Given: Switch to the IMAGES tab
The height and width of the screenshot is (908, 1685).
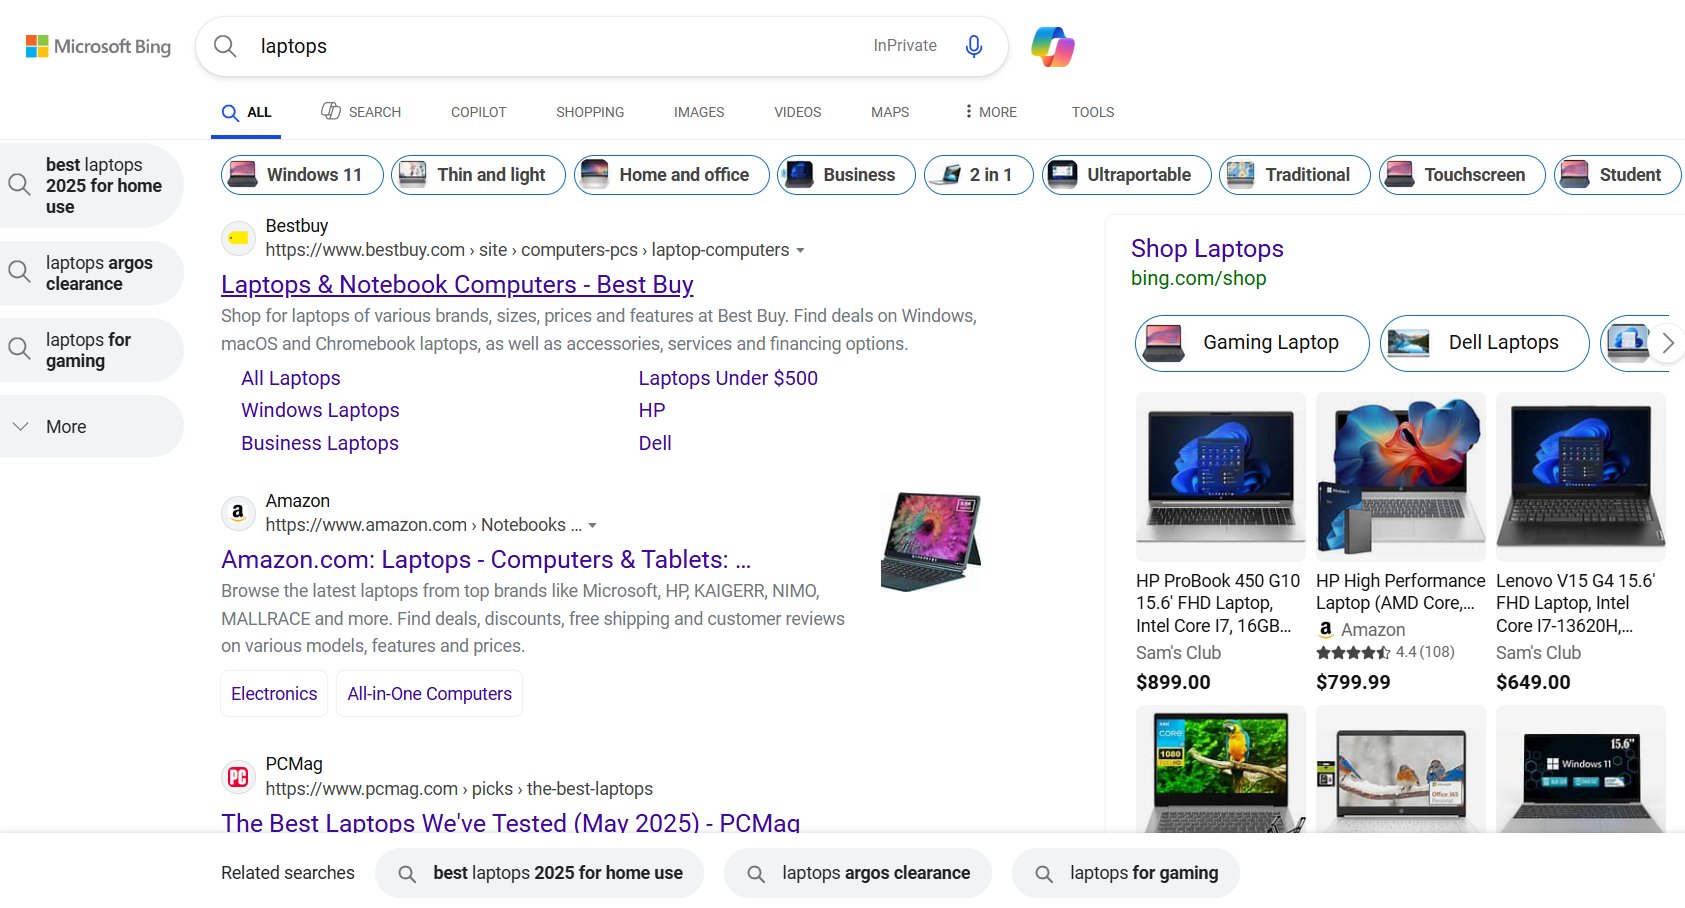Looking at the screenshot, I should point(698,112).
